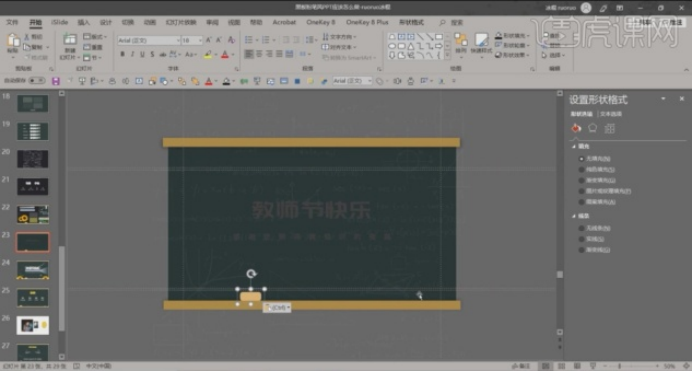
Task: Collapse the ribbon with arrow
Action: [x=686, y=69]
